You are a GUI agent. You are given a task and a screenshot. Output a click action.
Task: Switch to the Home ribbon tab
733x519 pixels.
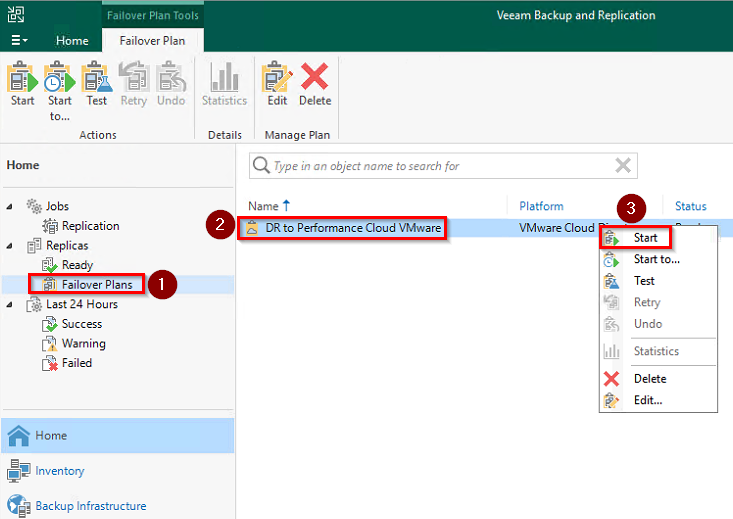(x=72, y=41)
